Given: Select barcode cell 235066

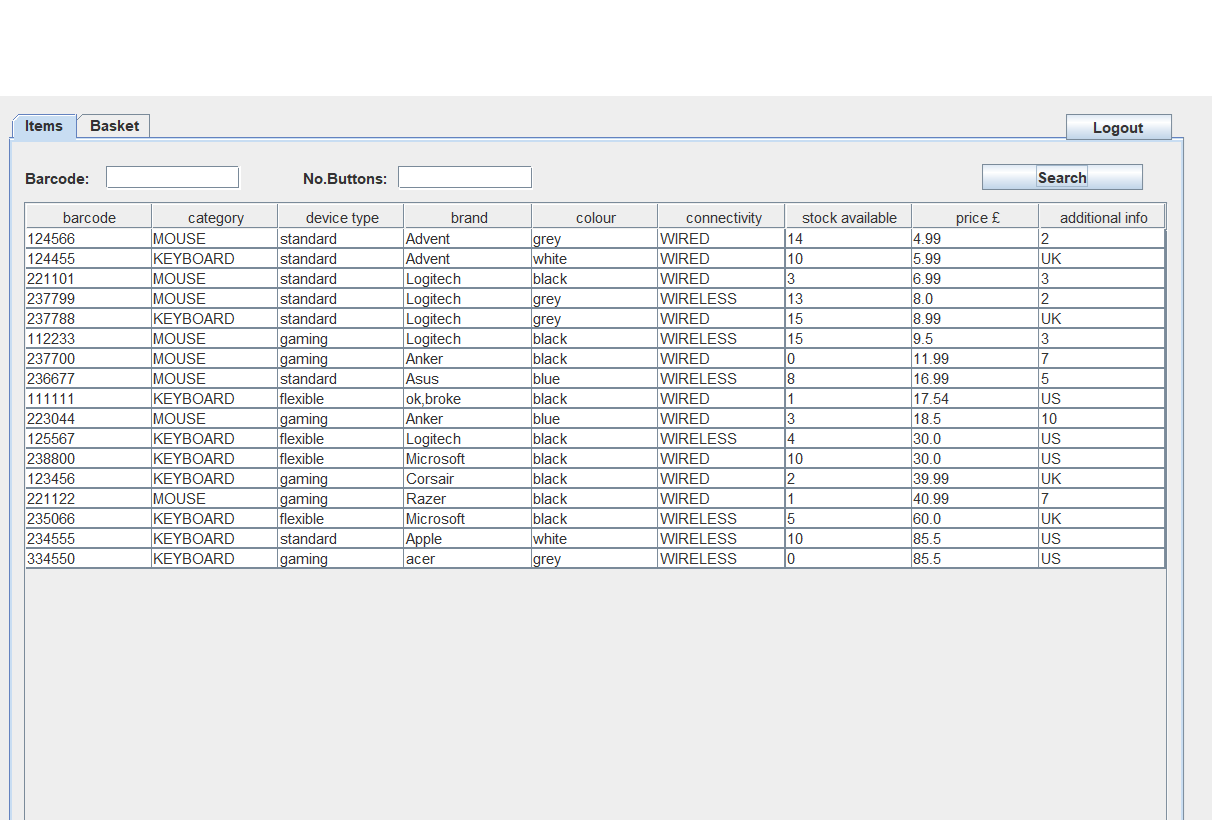Looking at the screenshot, I should tap(88, 519).
